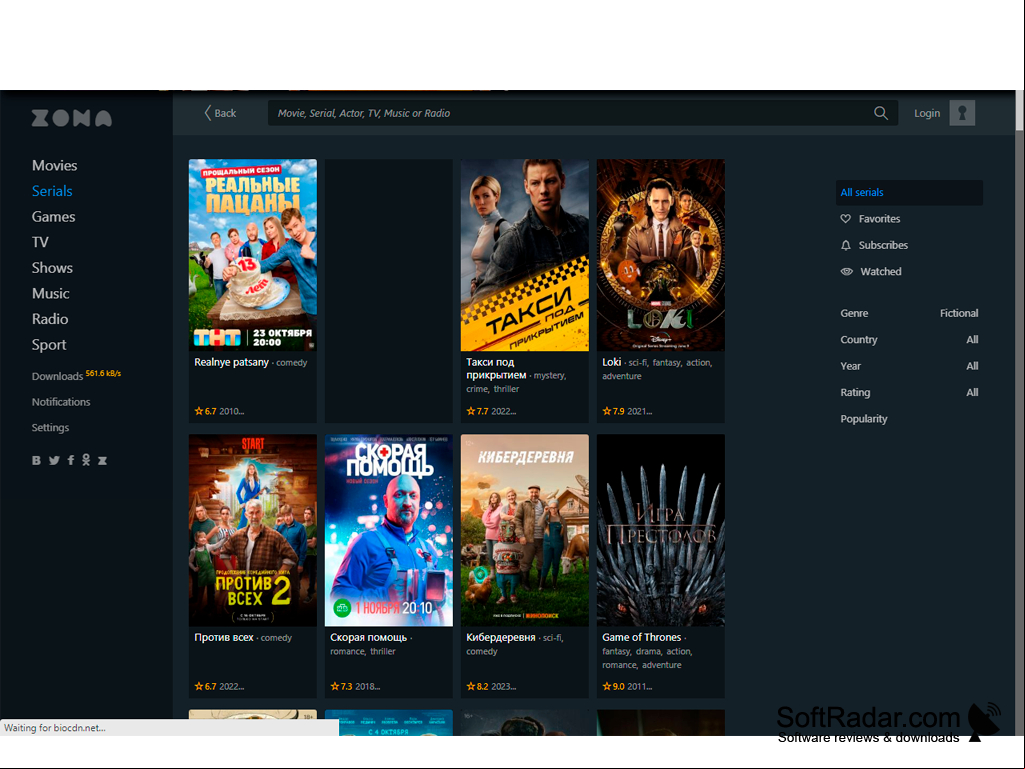Image resolution: width=1025 pixels, height=769 pixels.
Task: Click the Скорая помощь title text
Action: click(369, 638)
